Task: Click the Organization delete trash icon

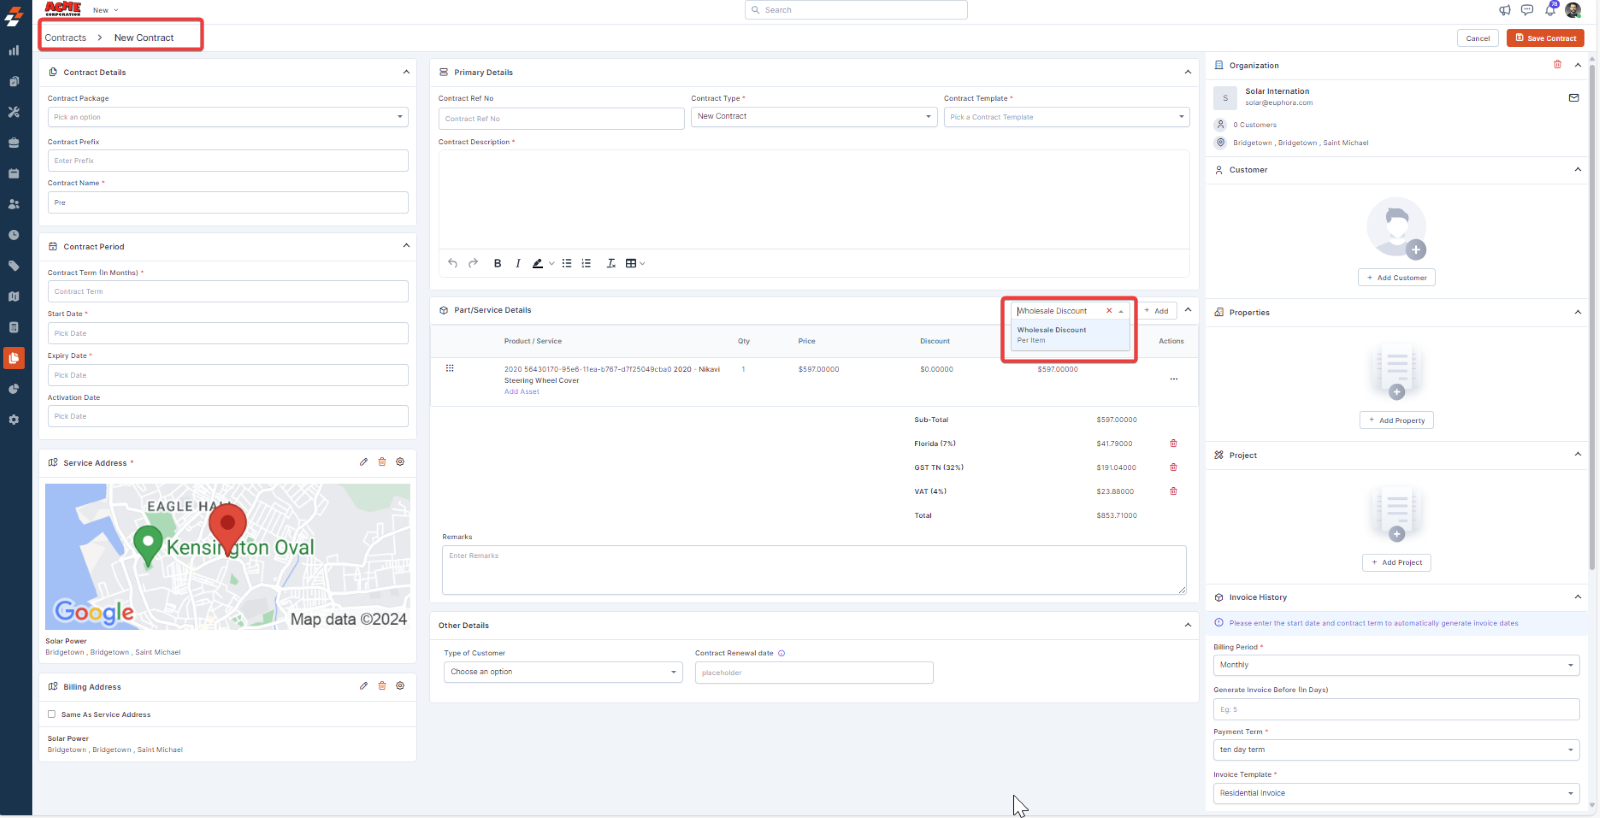Action: 1557,65
